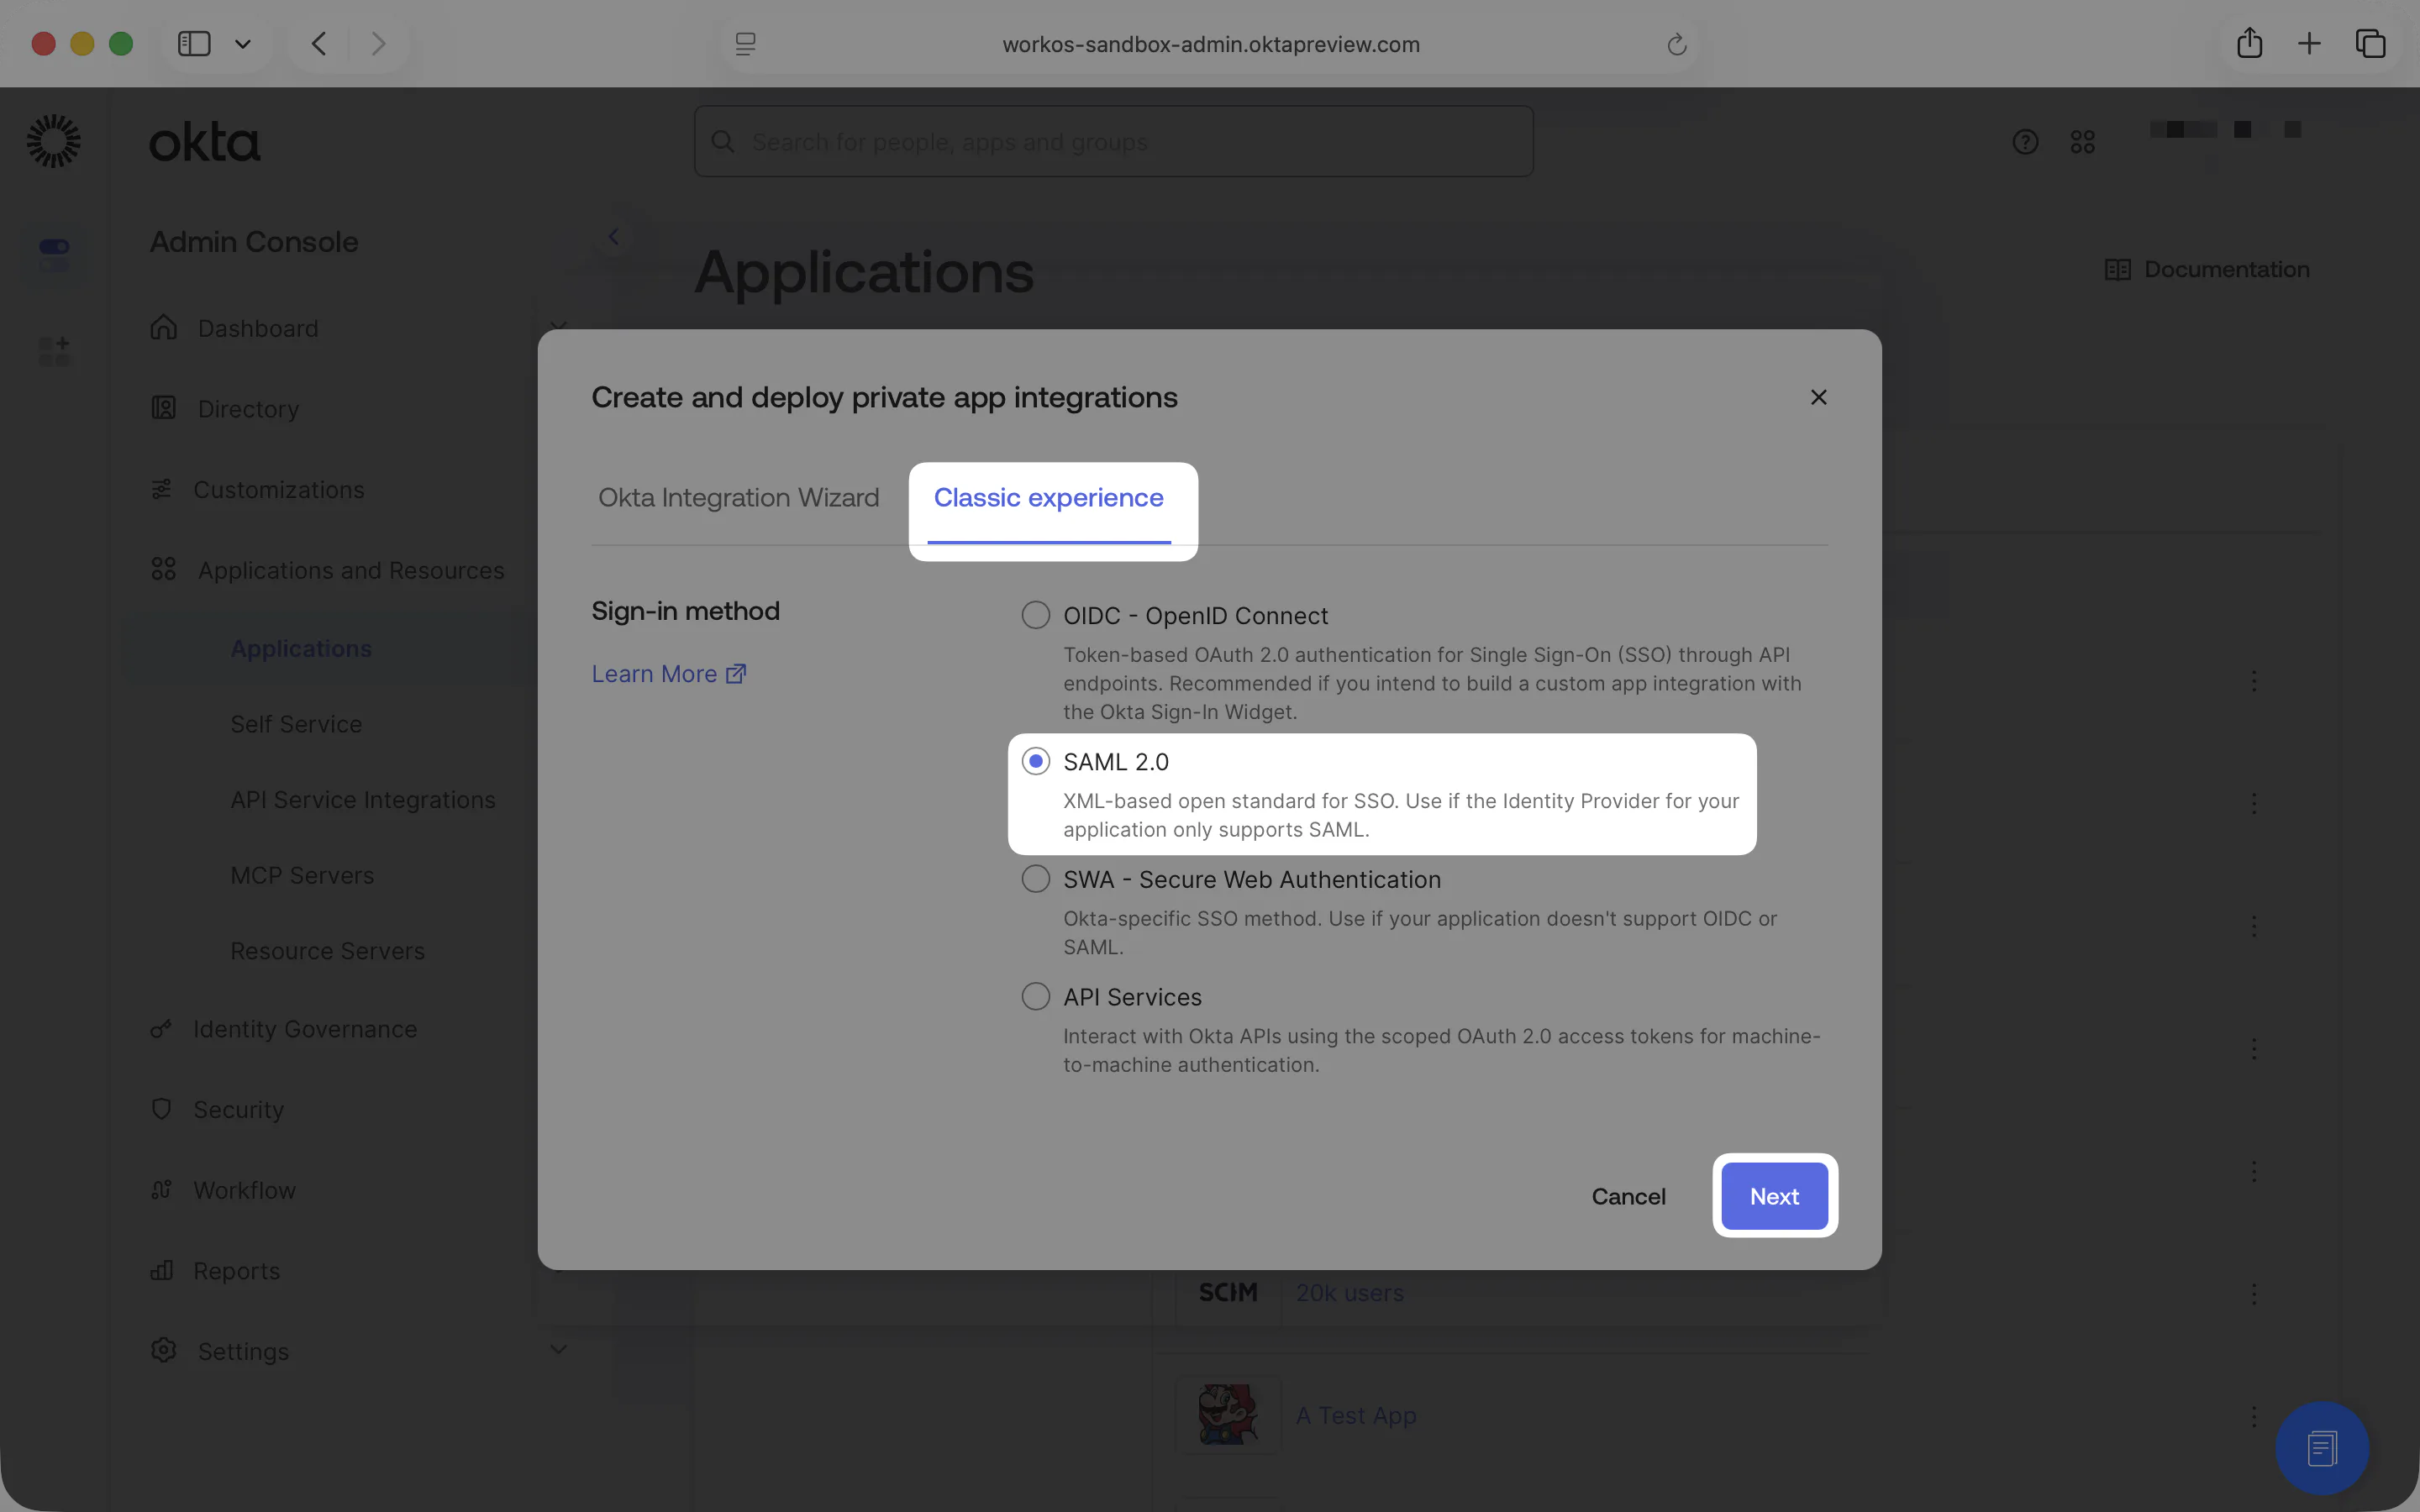This screenshot has width=2420, height=1512.
Task: Open the kebab menu for A Test App row
Action: click(2254, 1416)
